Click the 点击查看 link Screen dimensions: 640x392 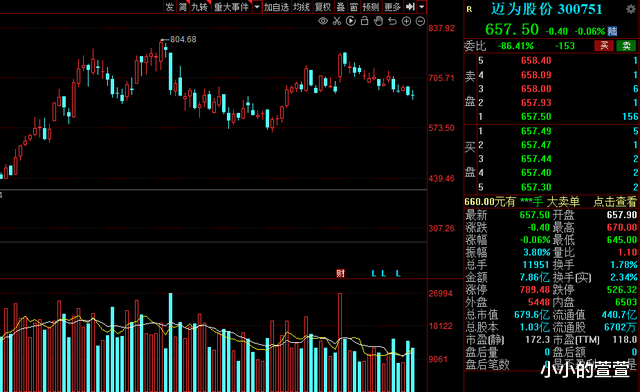(x=614, y=202)
